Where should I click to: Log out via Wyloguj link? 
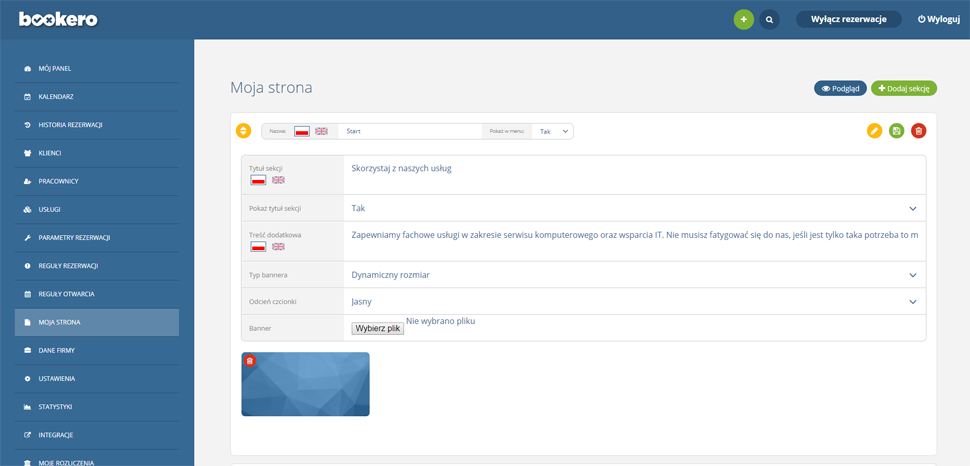(x=938, y=19)
